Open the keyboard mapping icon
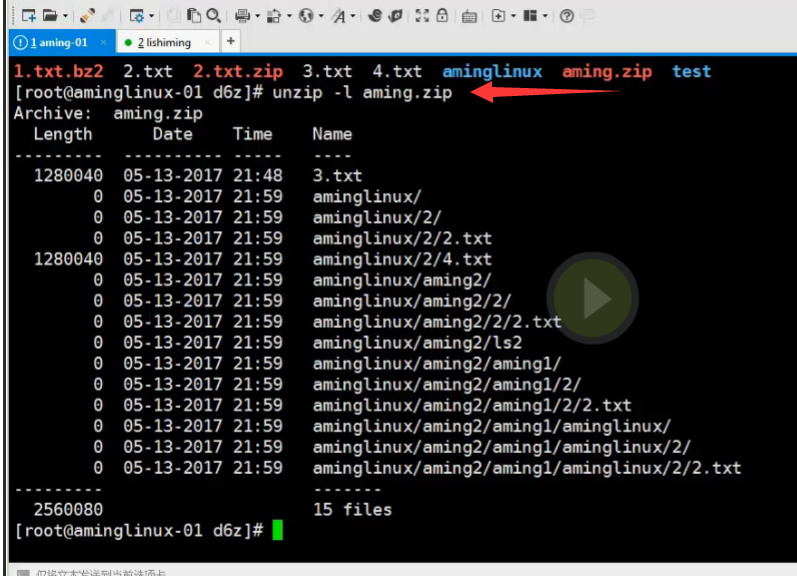Viewport: 797px width, 576px height. click(469, 17)
